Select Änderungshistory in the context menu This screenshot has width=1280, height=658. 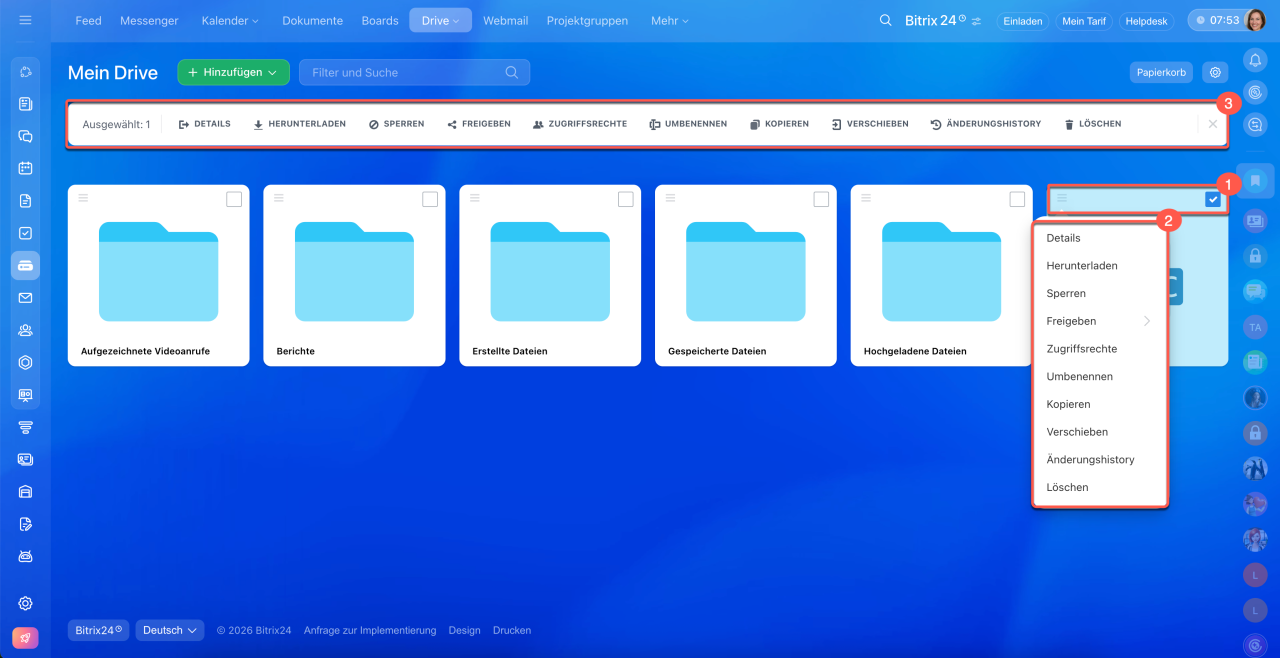pos(1090,459)
